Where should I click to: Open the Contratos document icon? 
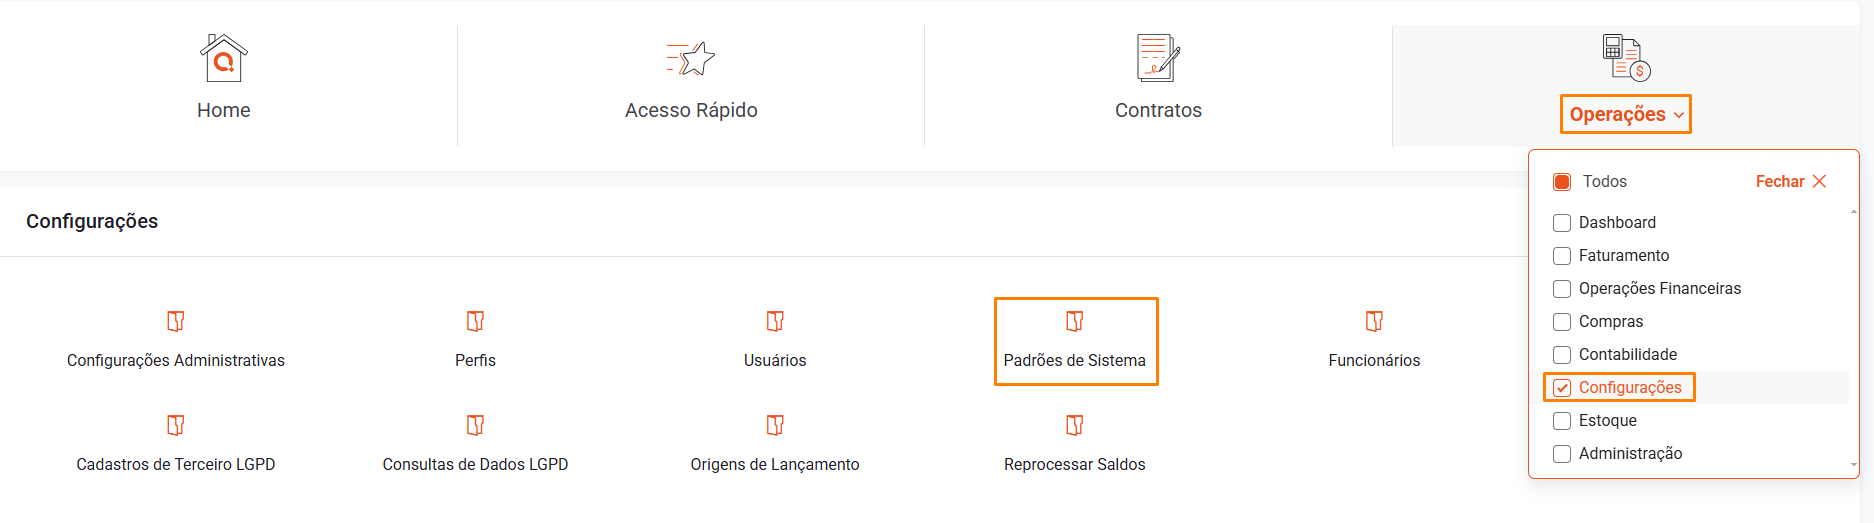(1158, 58)
